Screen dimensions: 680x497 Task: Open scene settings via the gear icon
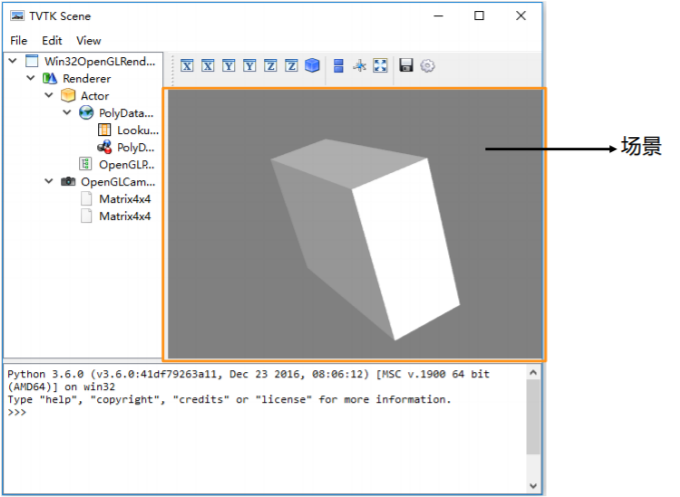point(427,66)
